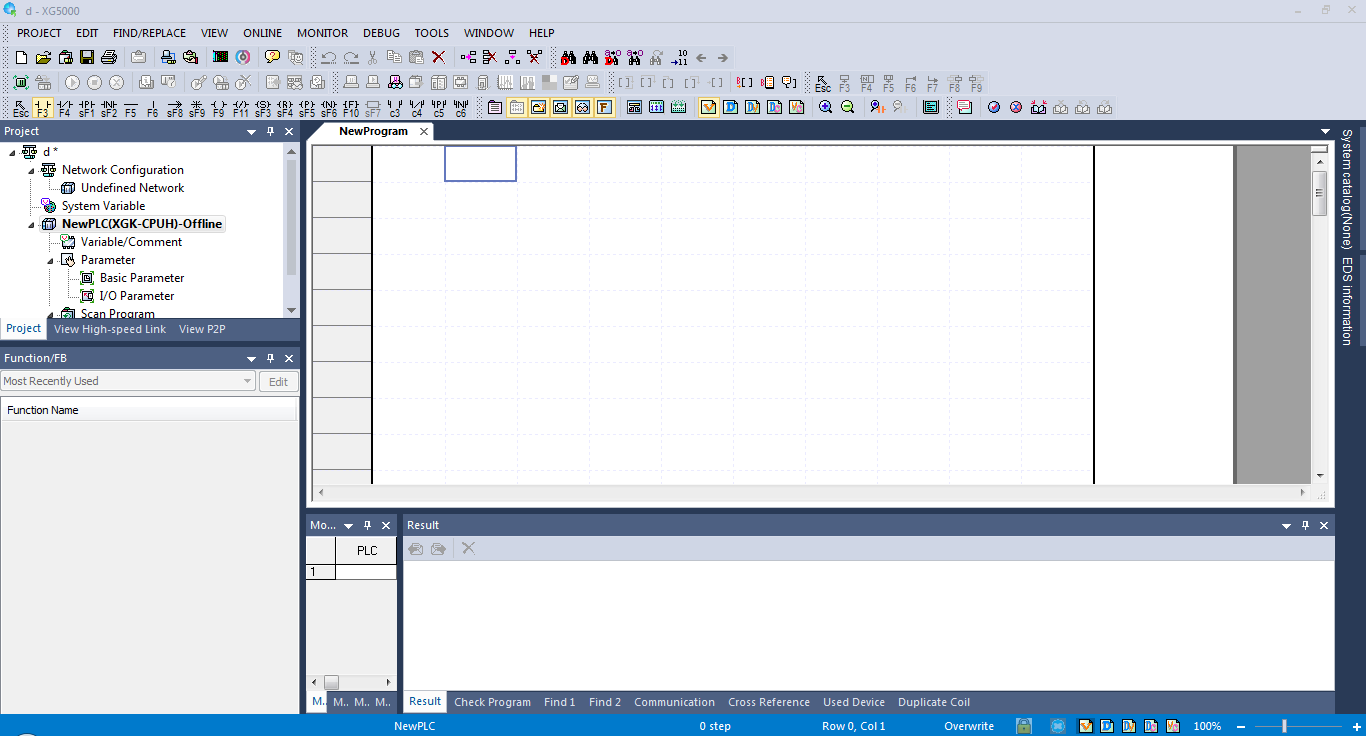This screenshot has height=736, width=1366.
Task: Click the Undo arrow in the toolbar
Action: [x=329, y=57]
